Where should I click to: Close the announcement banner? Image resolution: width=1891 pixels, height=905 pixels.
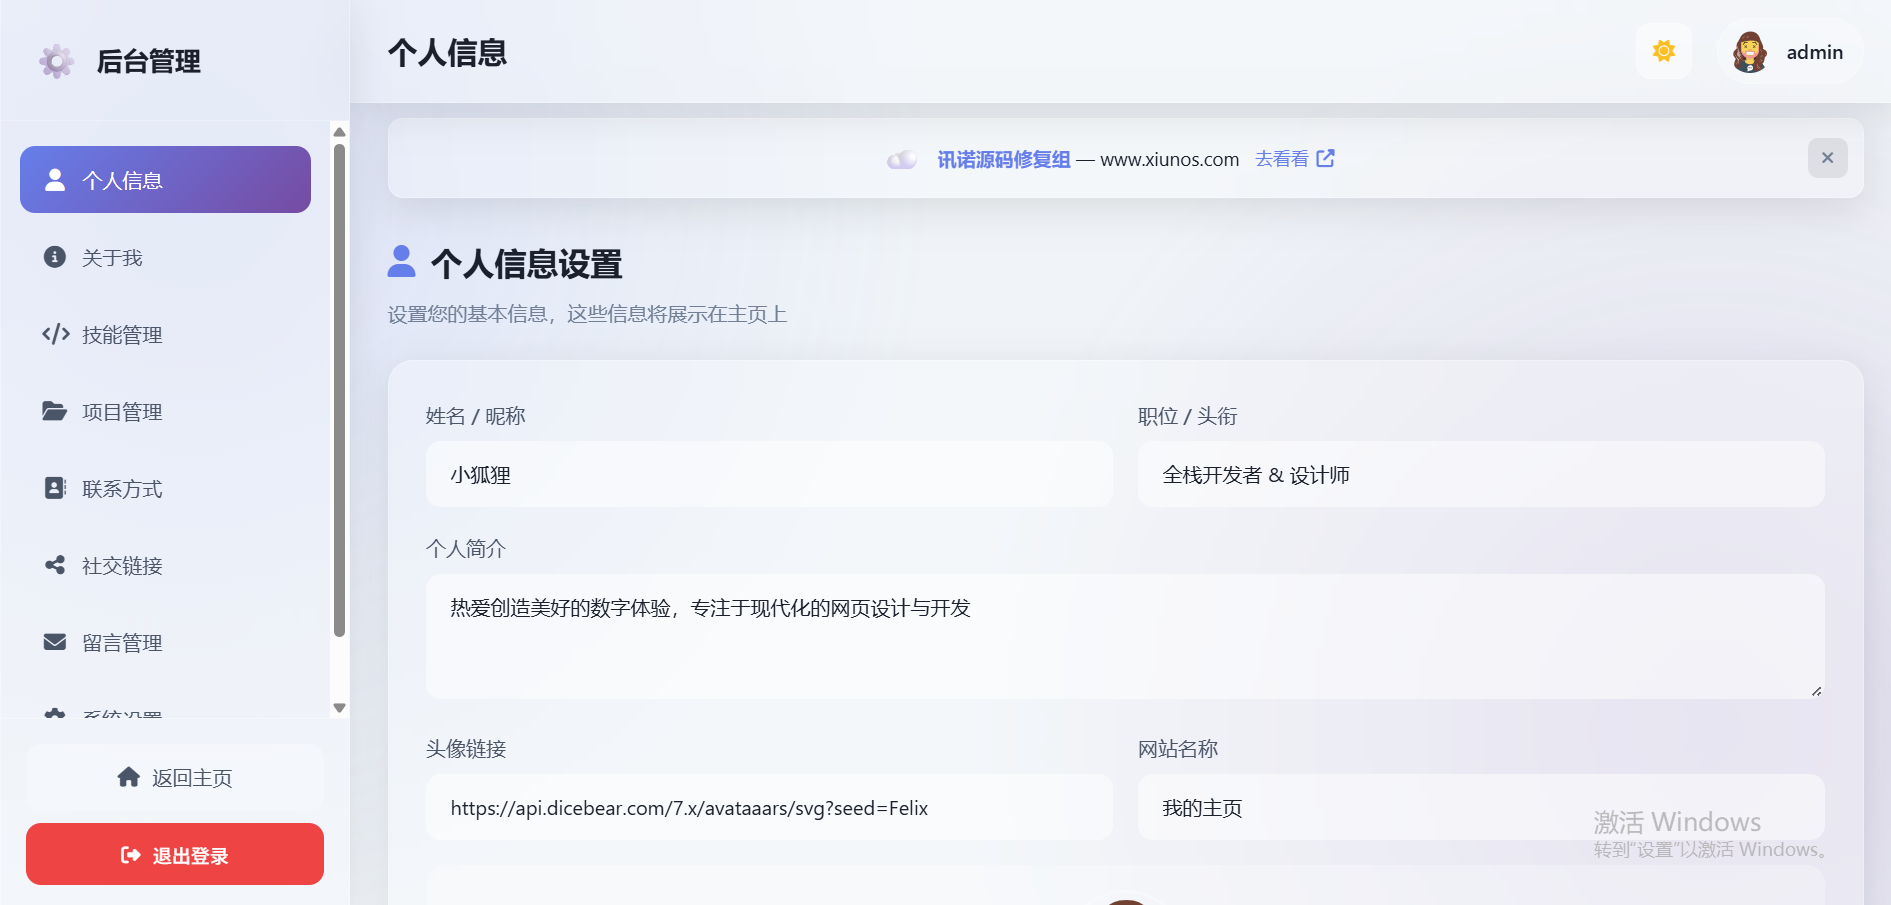tap(1827, 158)
